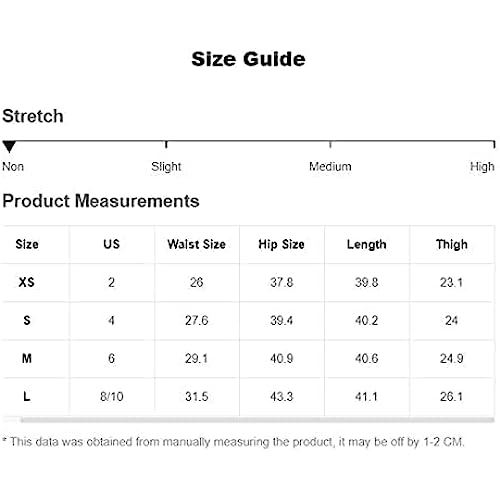Click the Thigh column header
The height and width of the screenshot is (500, 500).
[452, 245]
